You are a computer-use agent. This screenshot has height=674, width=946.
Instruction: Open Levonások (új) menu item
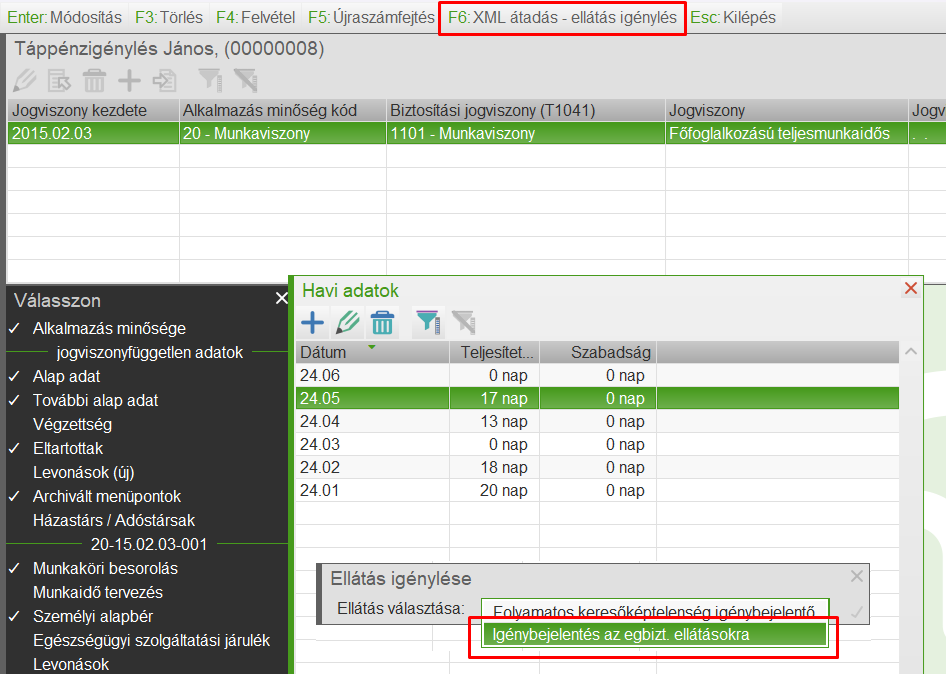tap(83, 472)
